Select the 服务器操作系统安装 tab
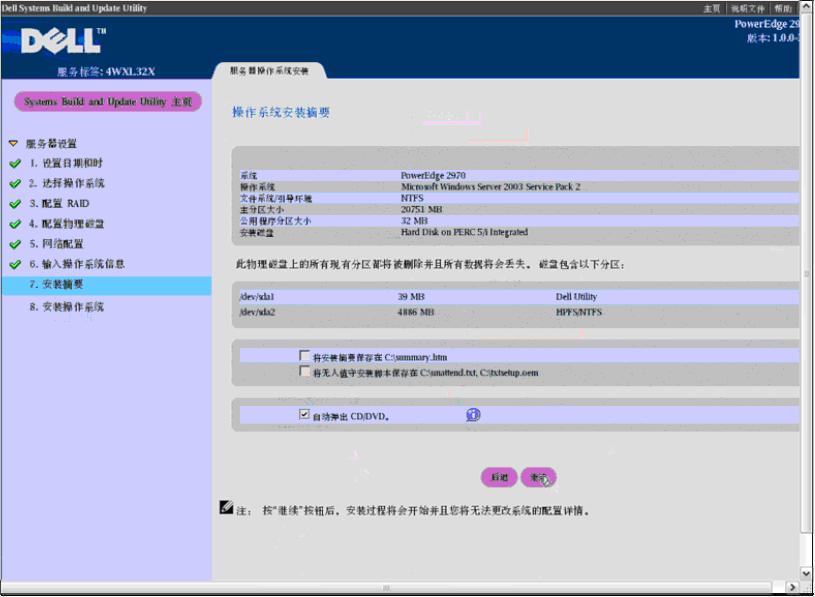The width and height of the screenshot is (815, 597). [x=269, y=71]
